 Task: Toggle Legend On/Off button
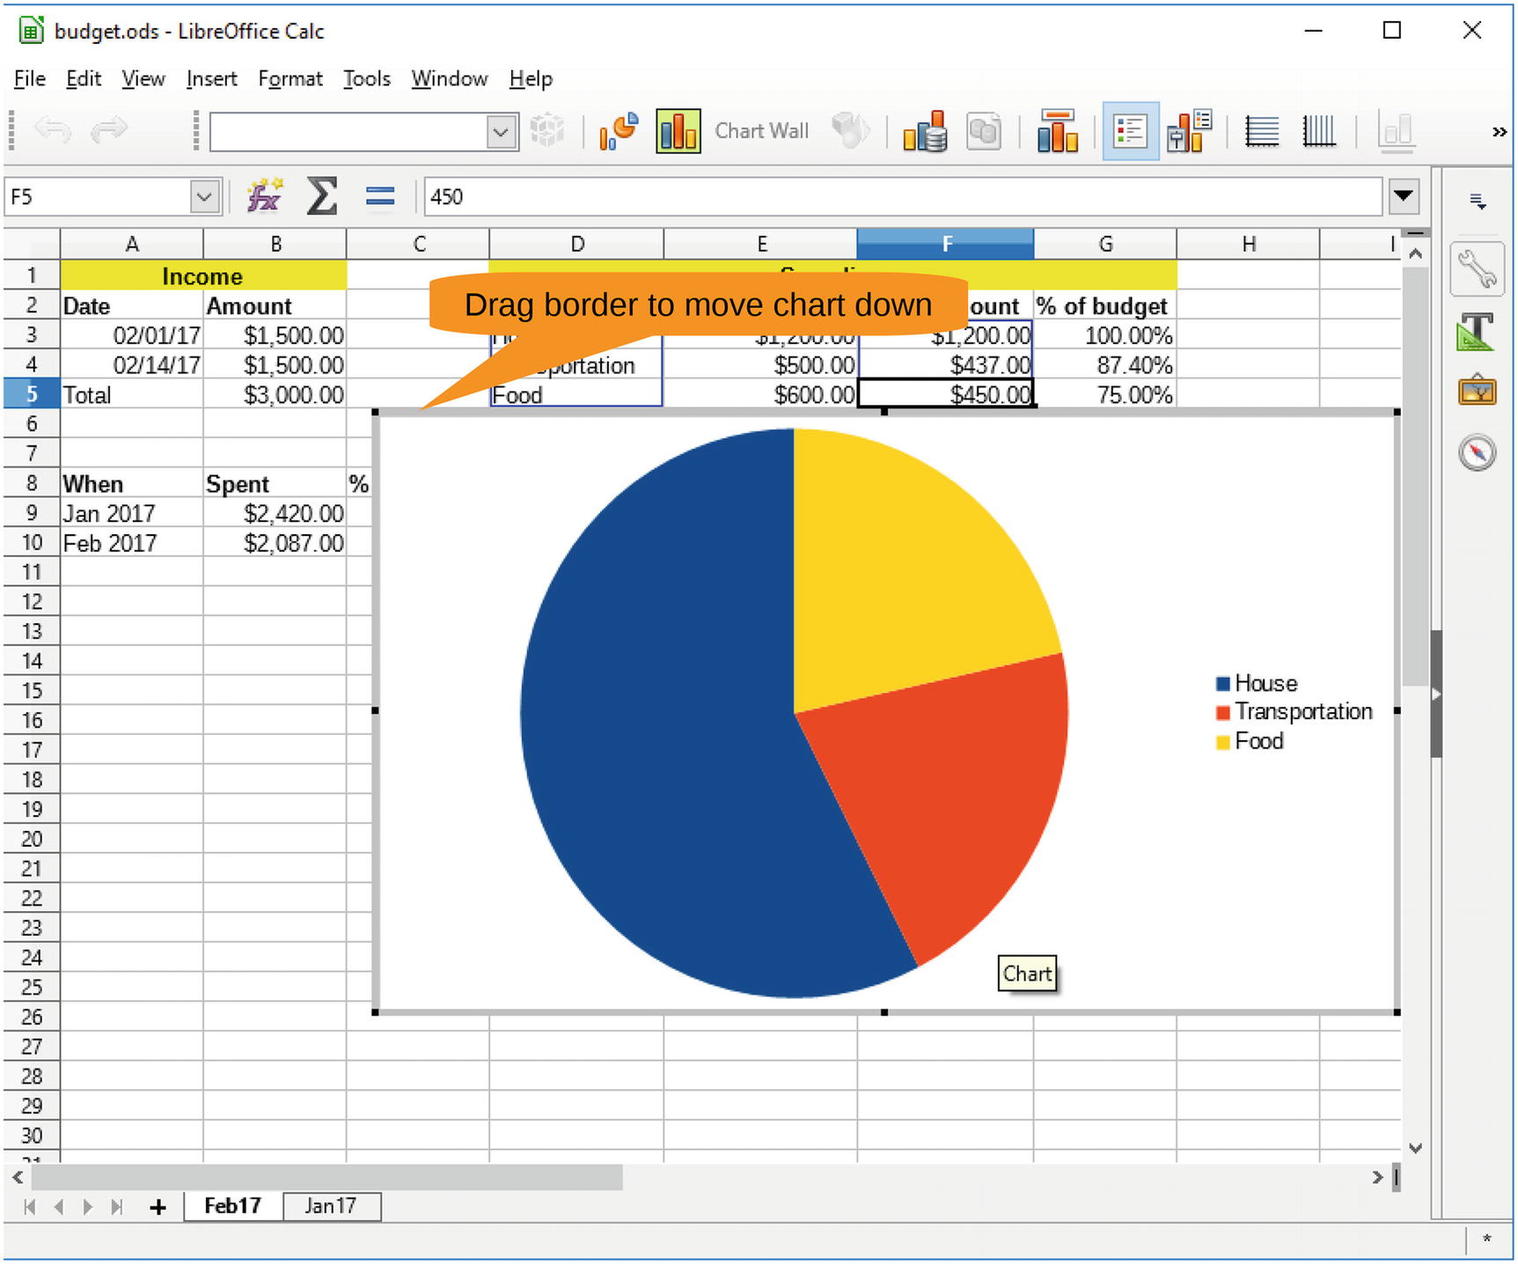(1131, 131)
